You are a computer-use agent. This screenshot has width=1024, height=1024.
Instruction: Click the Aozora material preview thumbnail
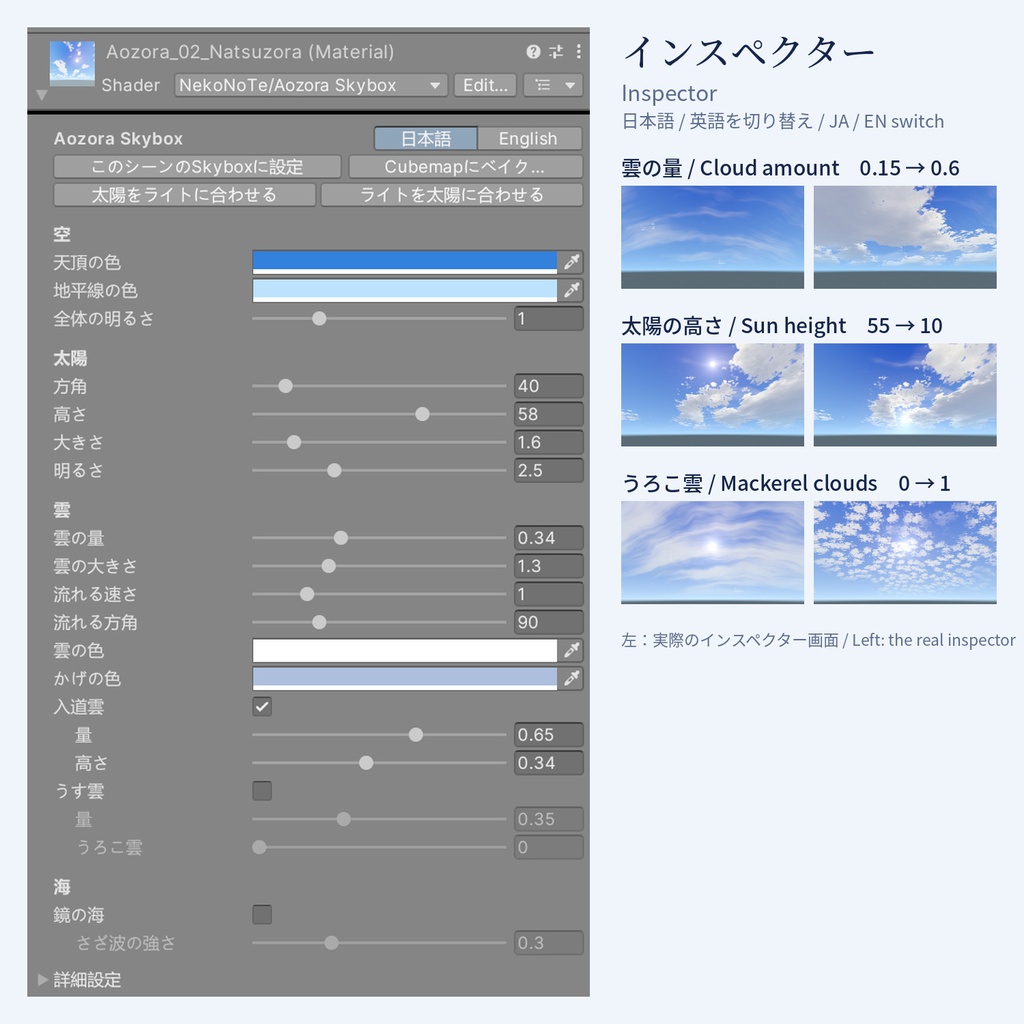click(72, 63)
